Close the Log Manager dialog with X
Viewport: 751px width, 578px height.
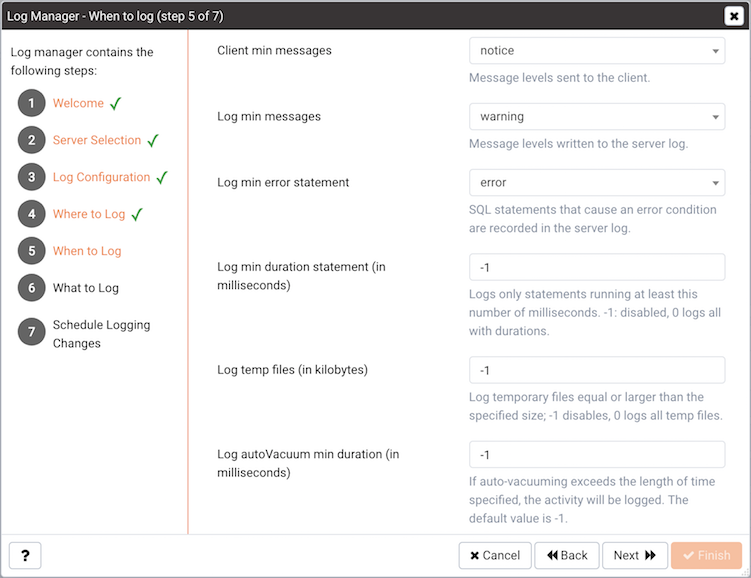tap(733, 16)
